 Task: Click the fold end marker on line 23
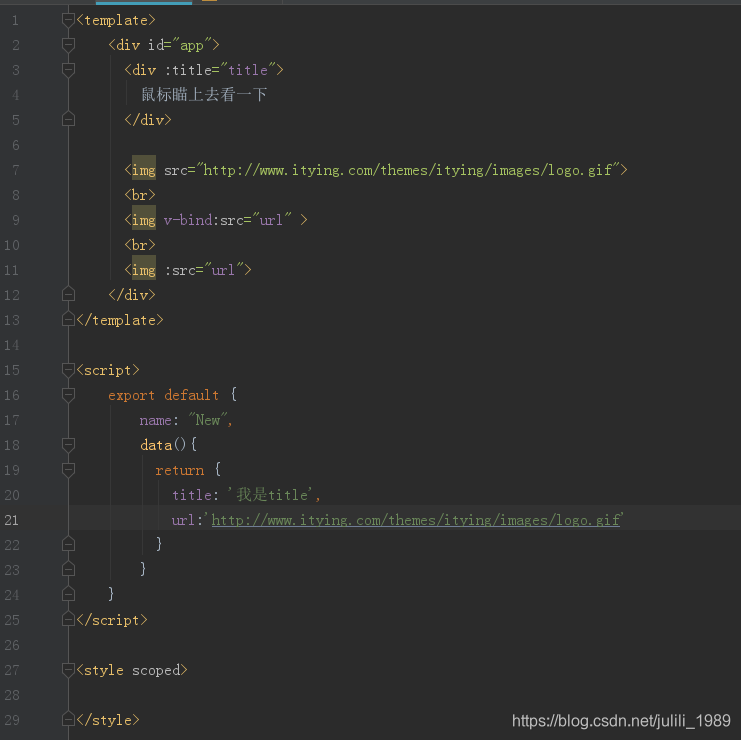(68, 570)
